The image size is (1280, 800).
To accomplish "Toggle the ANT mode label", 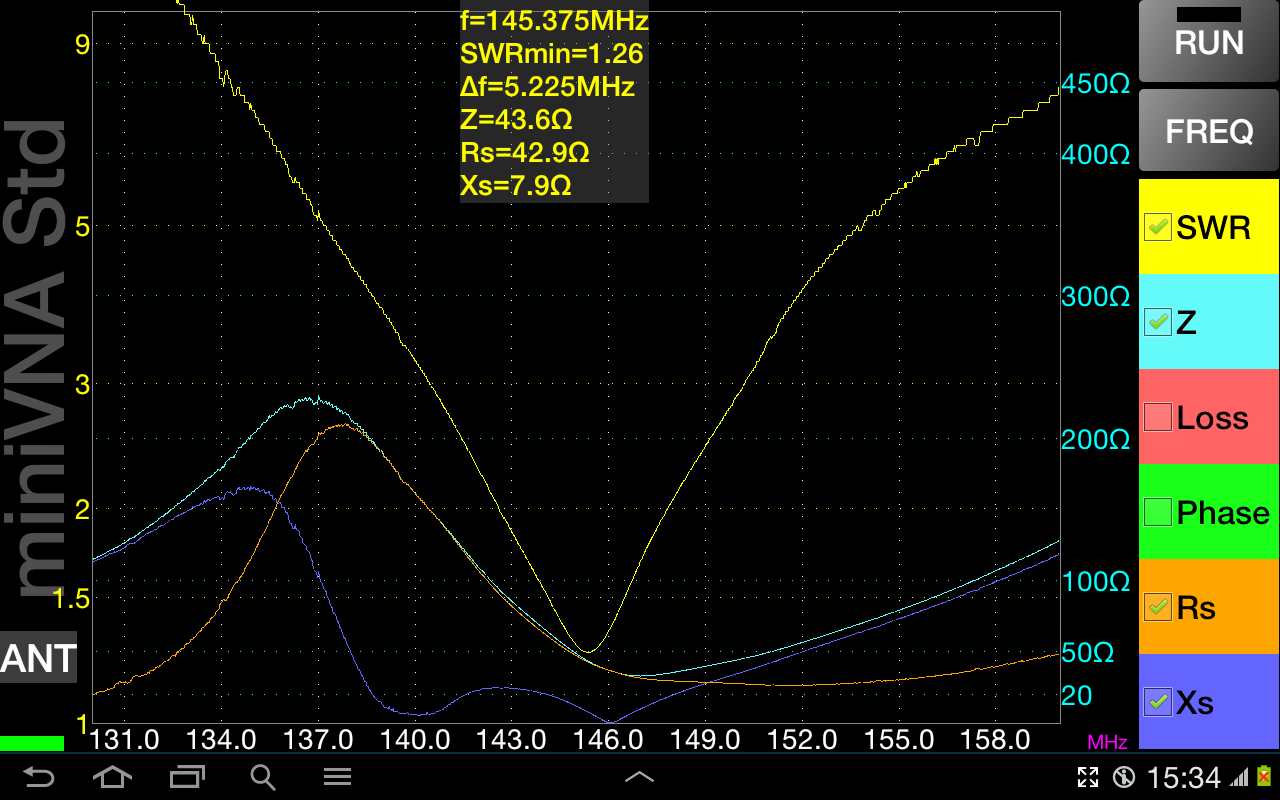I will (x=38, y=658).
